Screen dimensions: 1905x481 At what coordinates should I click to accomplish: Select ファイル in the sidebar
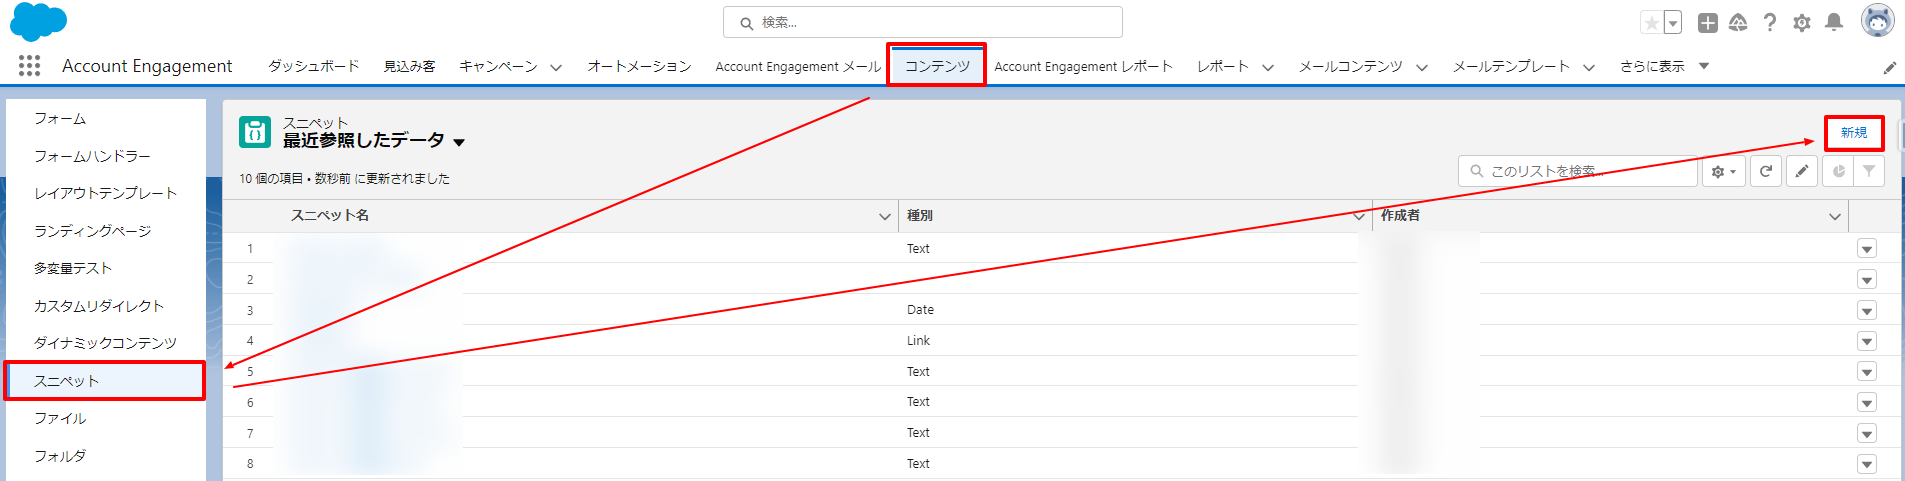(x=105, y=418)
